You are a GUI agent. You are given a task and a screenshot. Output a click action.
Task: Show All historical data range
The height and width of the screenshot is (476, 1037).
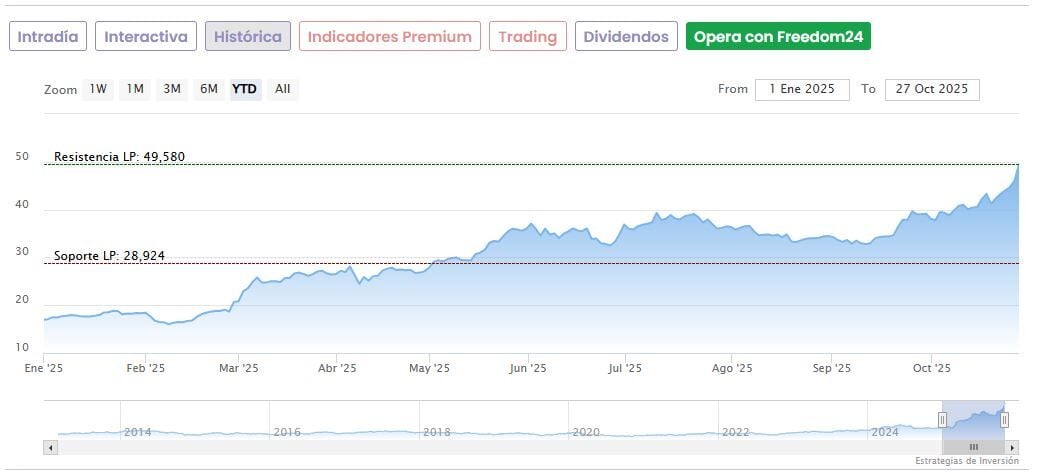click(283, 89)
